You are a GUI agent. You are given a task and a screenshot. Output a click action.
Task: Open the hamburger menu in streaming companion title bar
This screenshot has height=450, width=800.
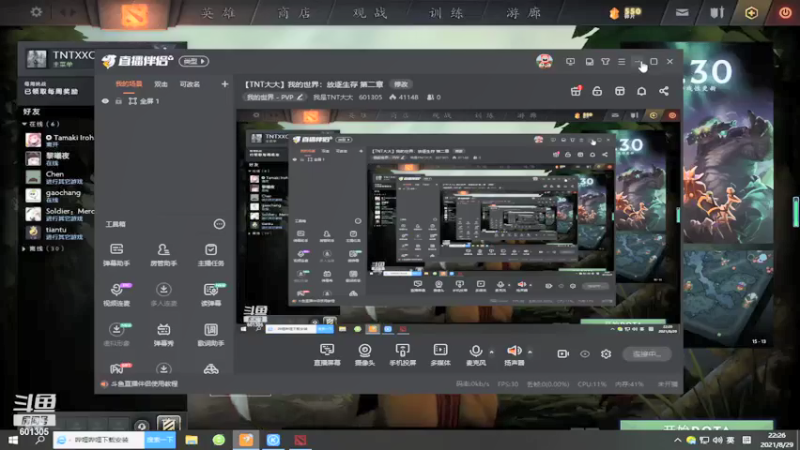pos(621,61)
